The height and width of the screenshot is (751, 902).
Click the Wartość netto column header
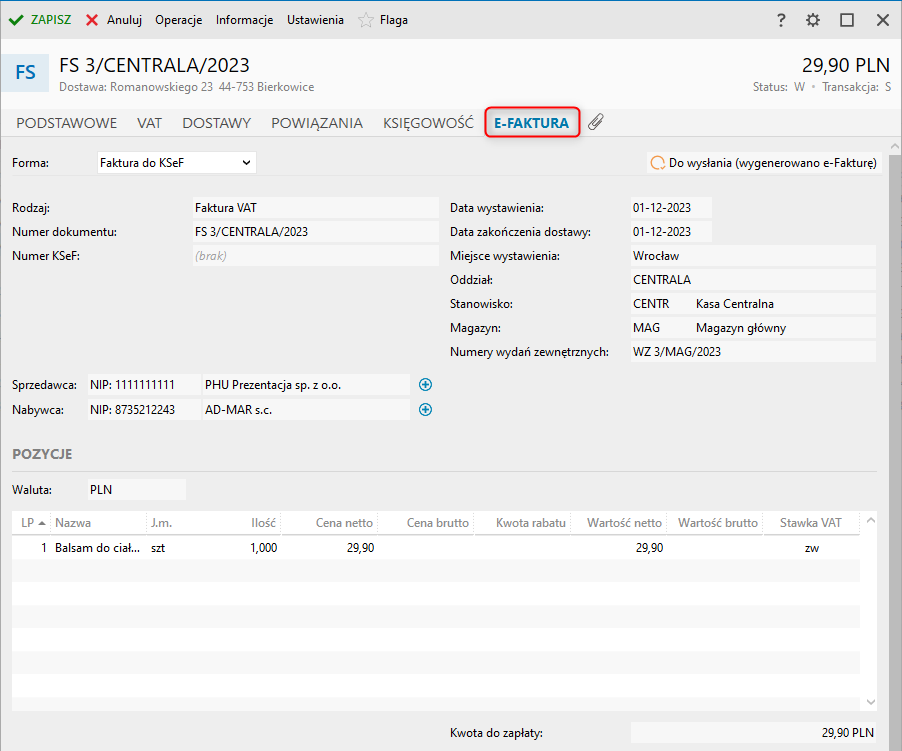[620, 523]
